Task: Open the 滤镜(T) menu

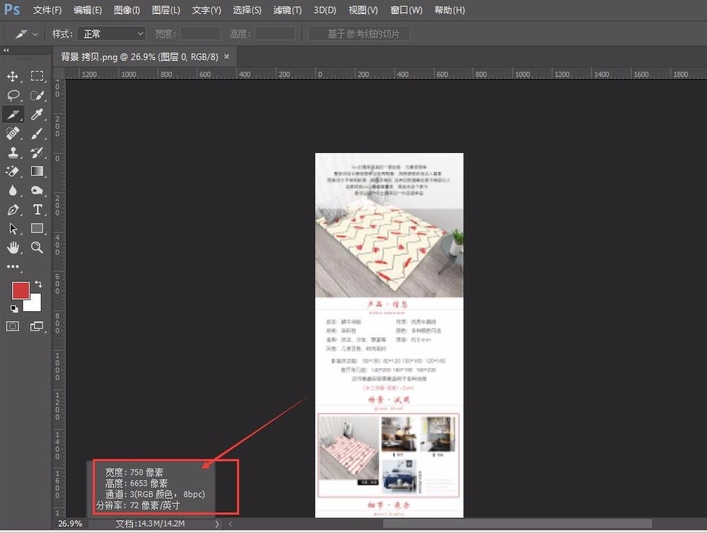Action: [x=287, y=10]
